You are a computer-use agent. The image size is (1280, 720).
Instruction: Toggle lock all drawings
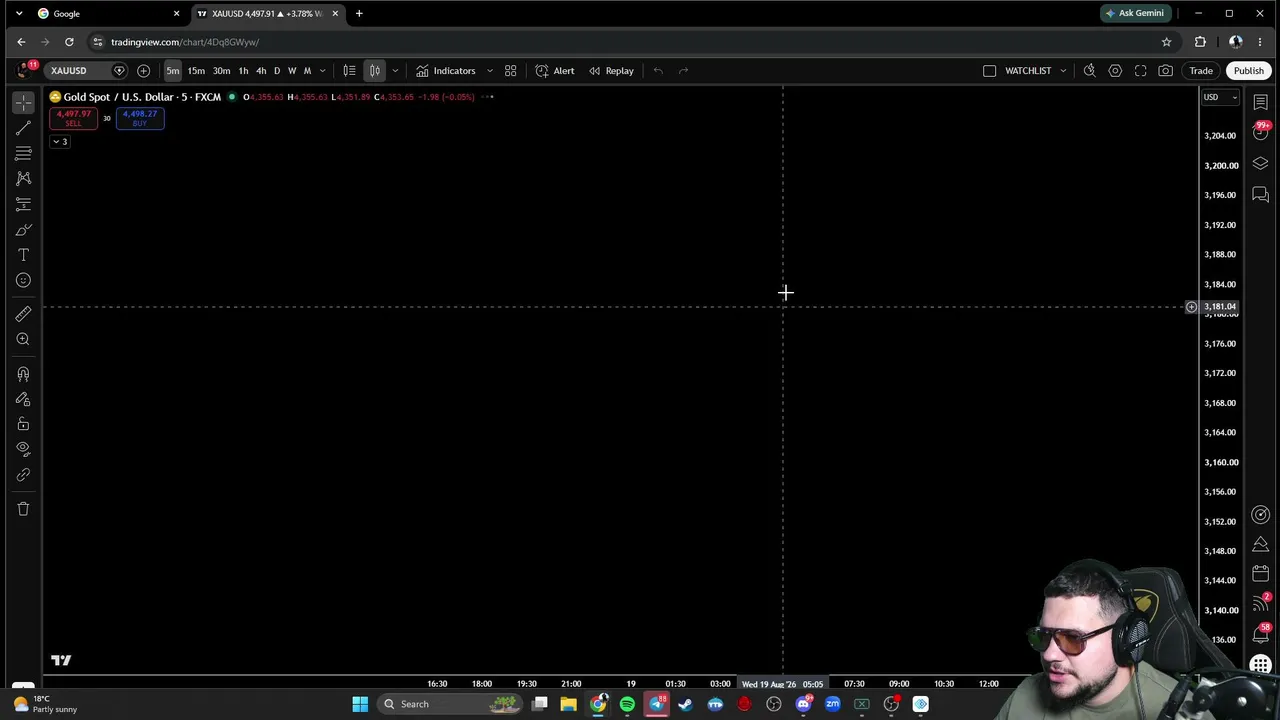tap(23, 424)
